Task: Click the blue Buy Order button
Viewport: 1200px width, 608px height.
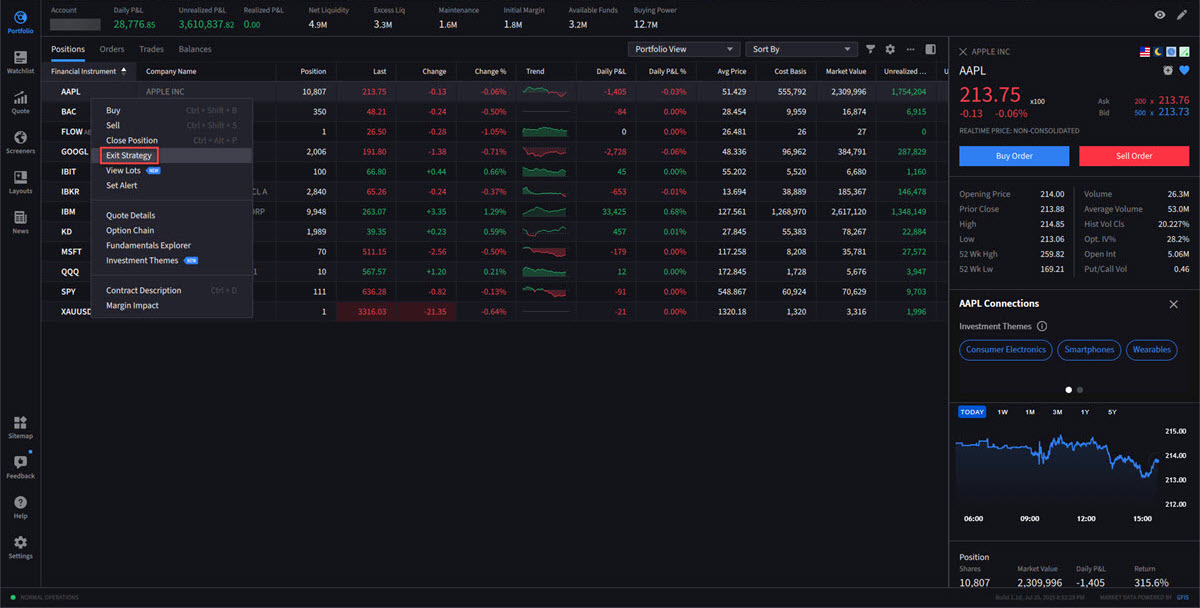Action: coord(1014,156)
